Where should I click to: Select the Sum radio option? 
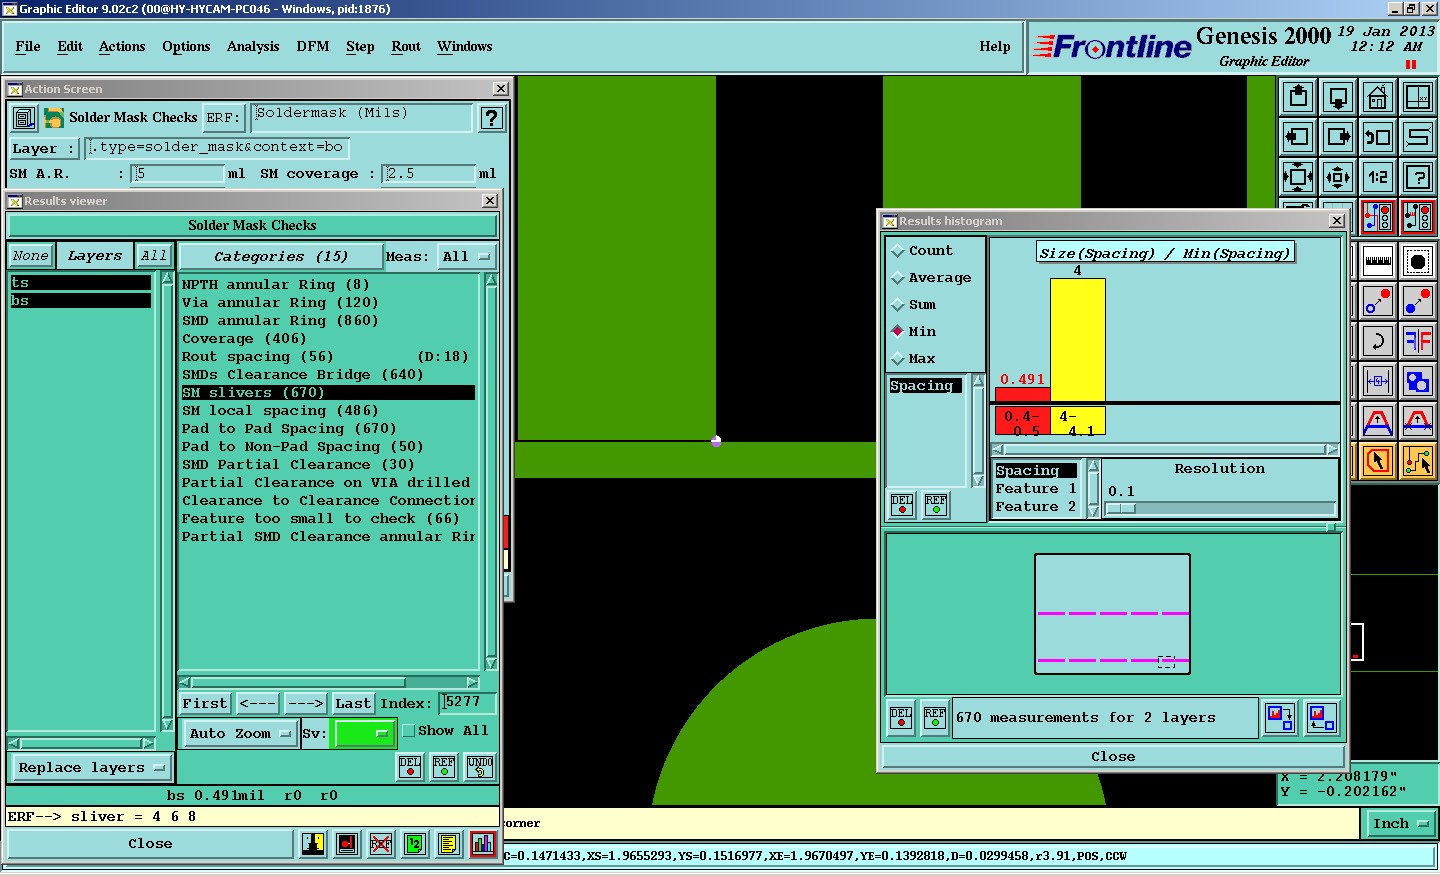tap(914, 305)
